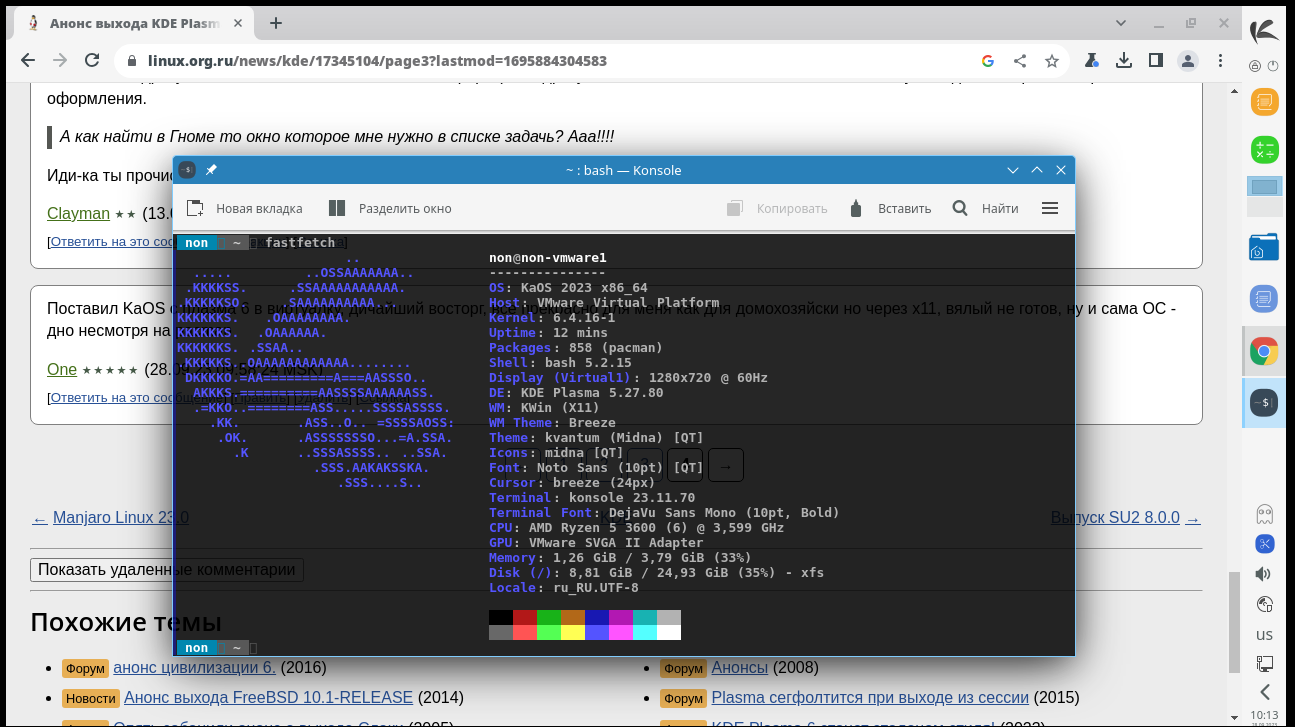Expand hidden system tray icons arrow
Viewport: 1295px width, 727px height.
click(1265, 692)
